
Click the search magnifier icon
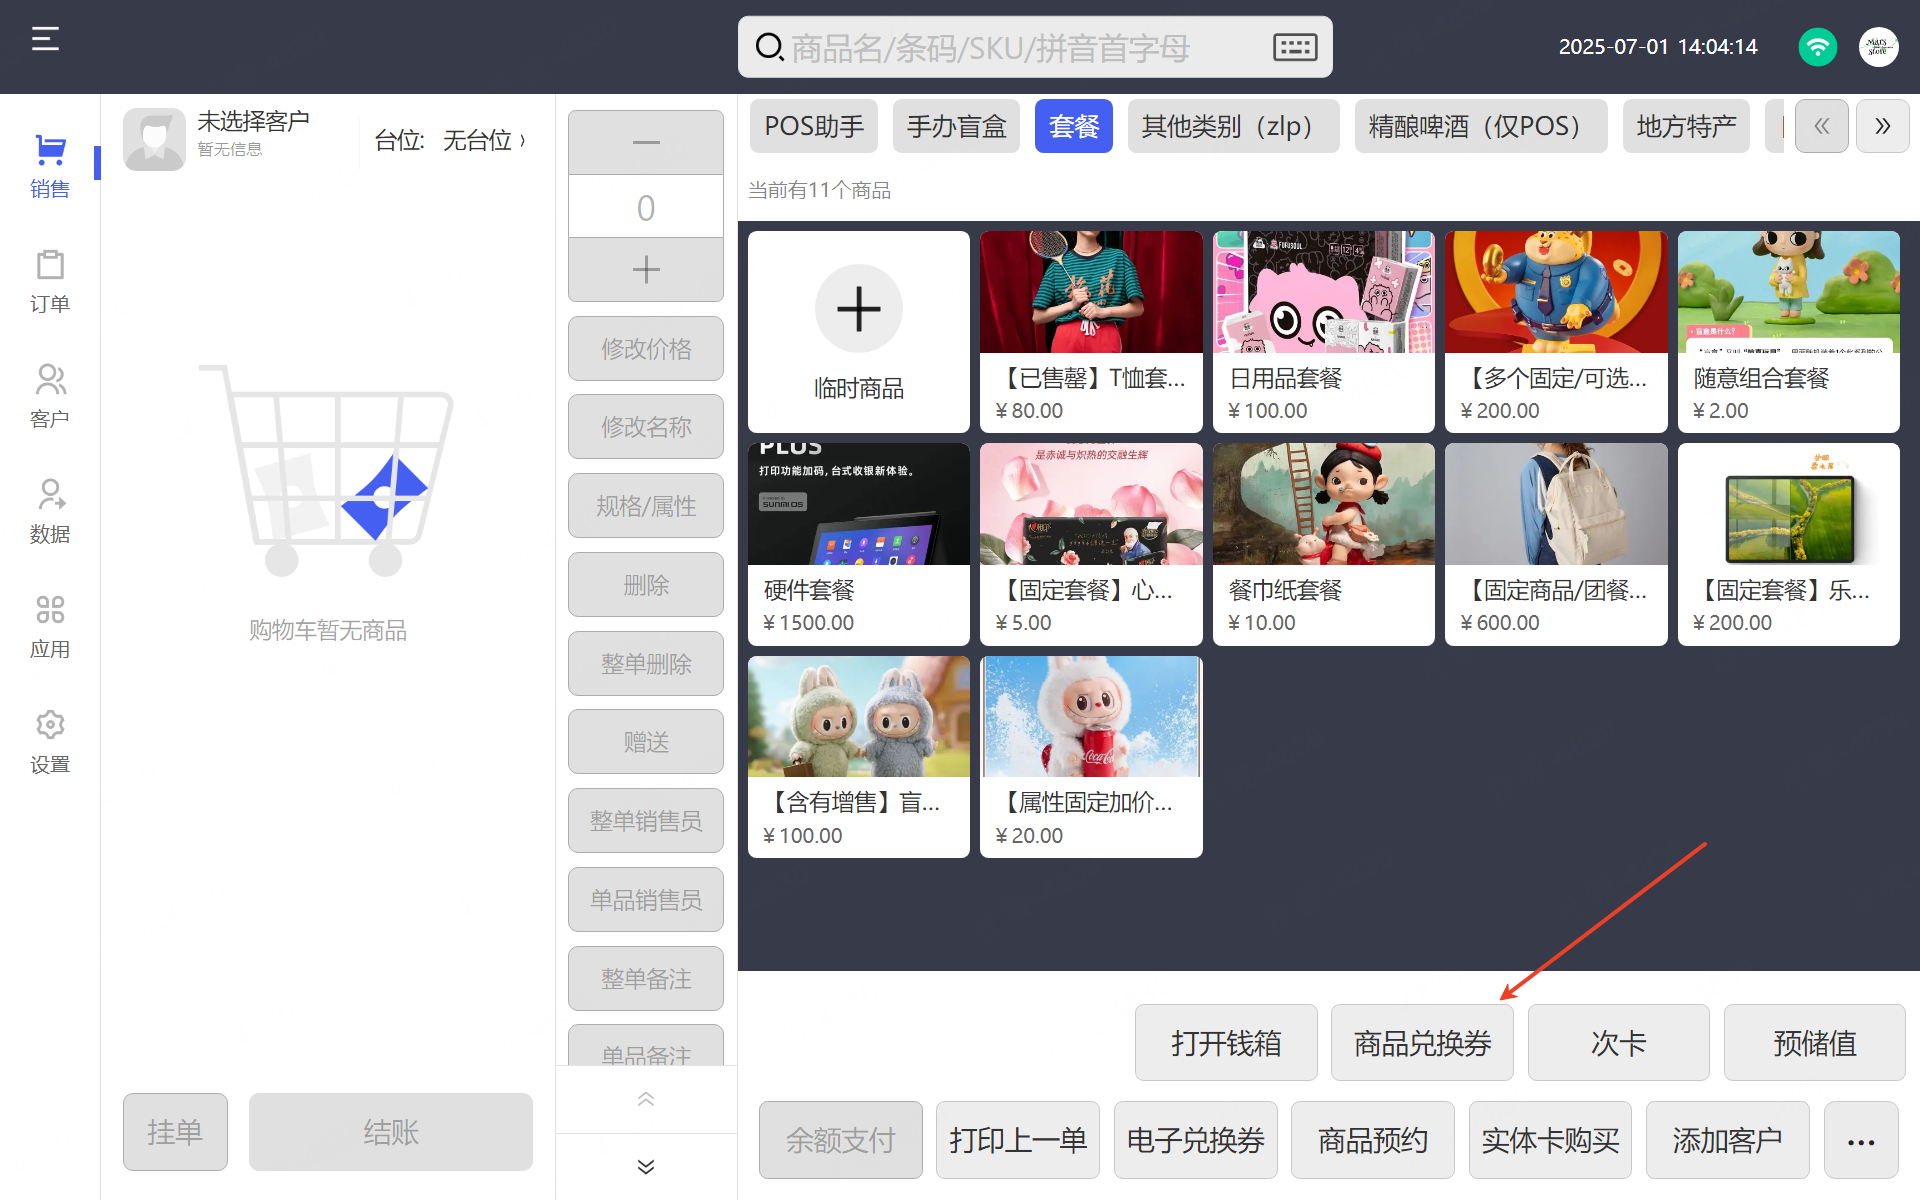click(x=768, y=47)
